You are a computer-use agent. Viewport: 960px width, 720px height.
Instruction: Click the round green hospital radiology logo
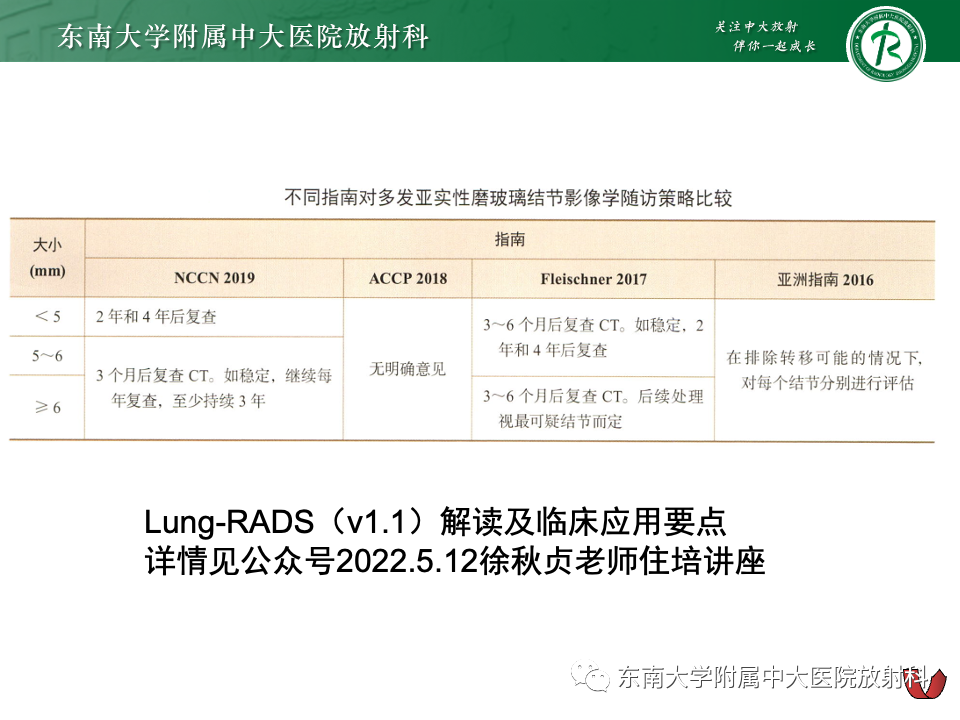tap(885, 44)
